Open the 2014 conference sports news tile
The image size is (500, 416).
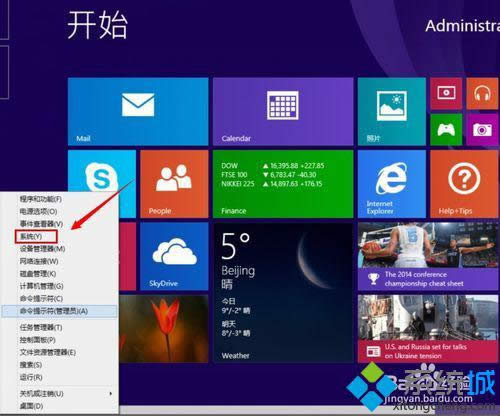click(x=428, y=256)
